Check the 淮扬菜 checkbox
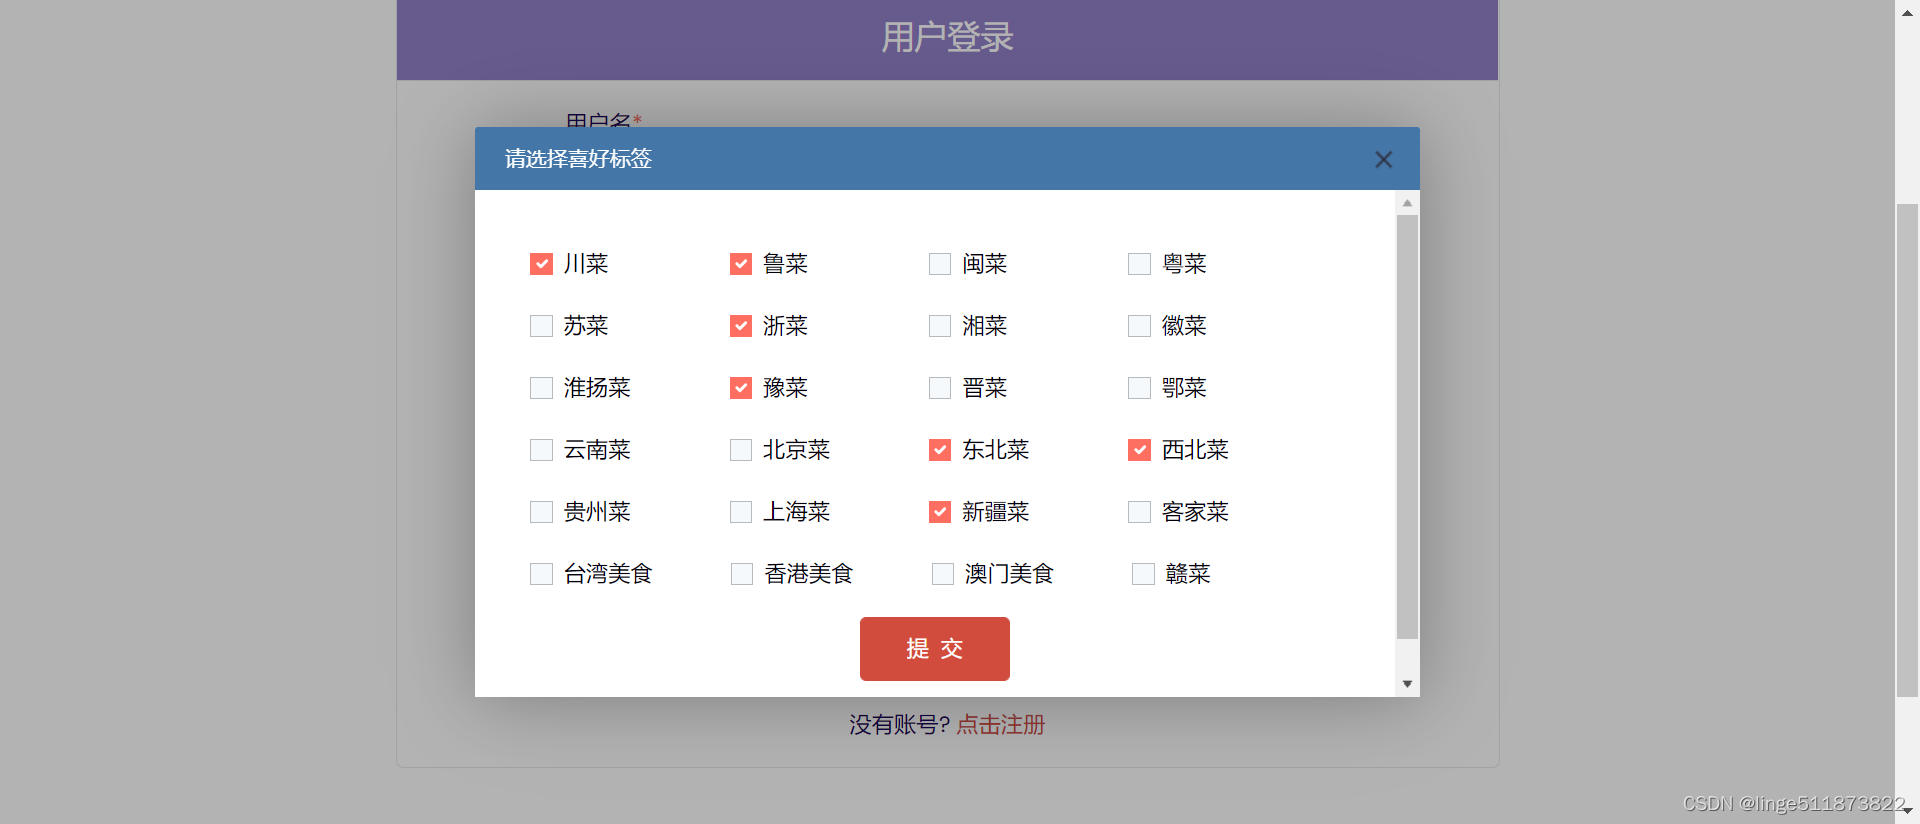 541,388
